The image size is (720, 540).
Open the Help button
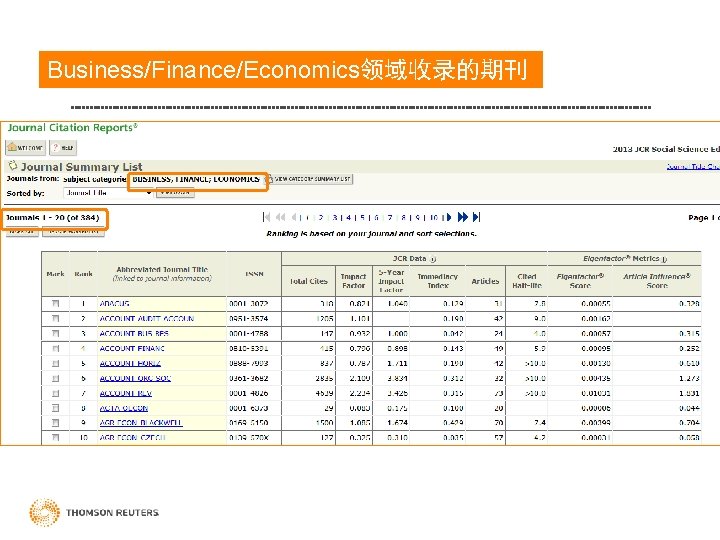(63, 148)
